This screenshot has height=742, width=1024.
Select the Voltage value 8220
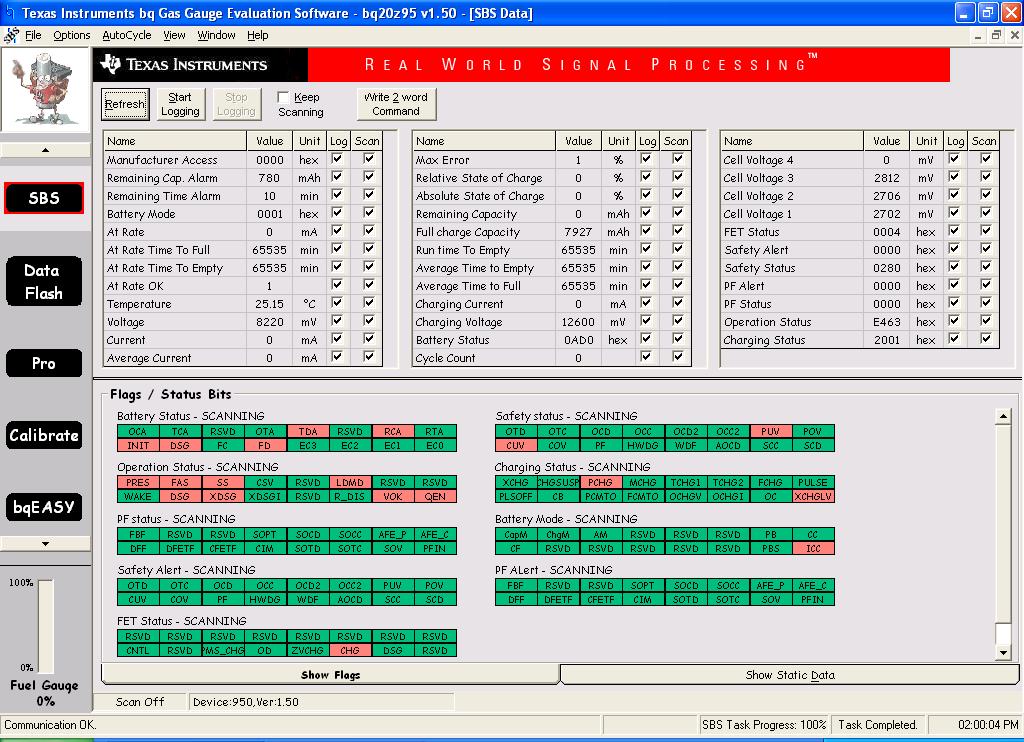coord(270,322)
